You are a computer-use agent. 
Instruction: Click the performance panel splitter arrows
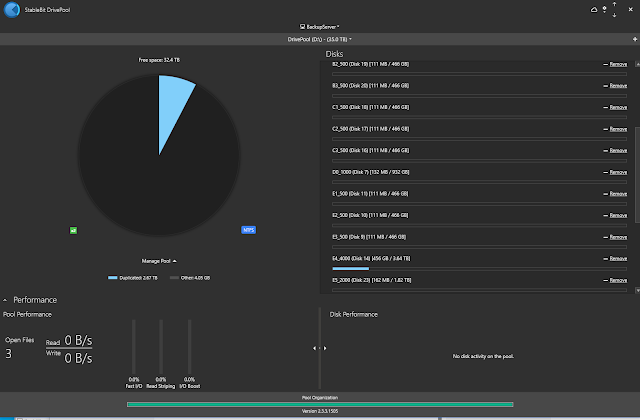click(320, 348)
